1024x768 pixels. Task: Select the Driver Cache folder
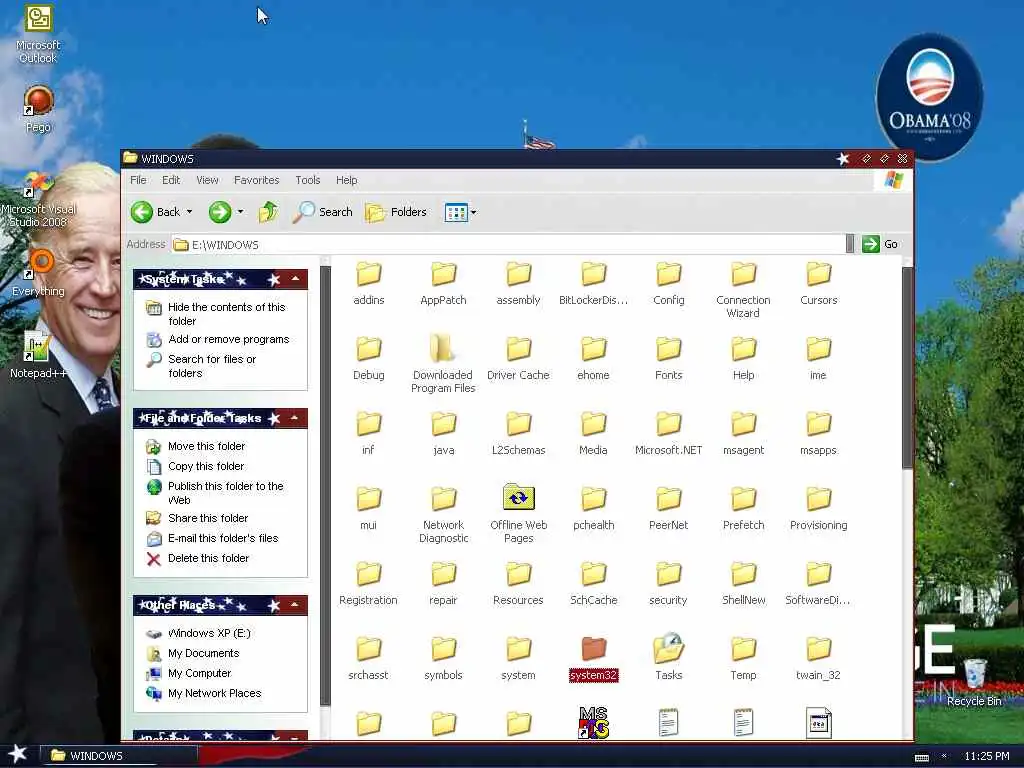(519, 358)
